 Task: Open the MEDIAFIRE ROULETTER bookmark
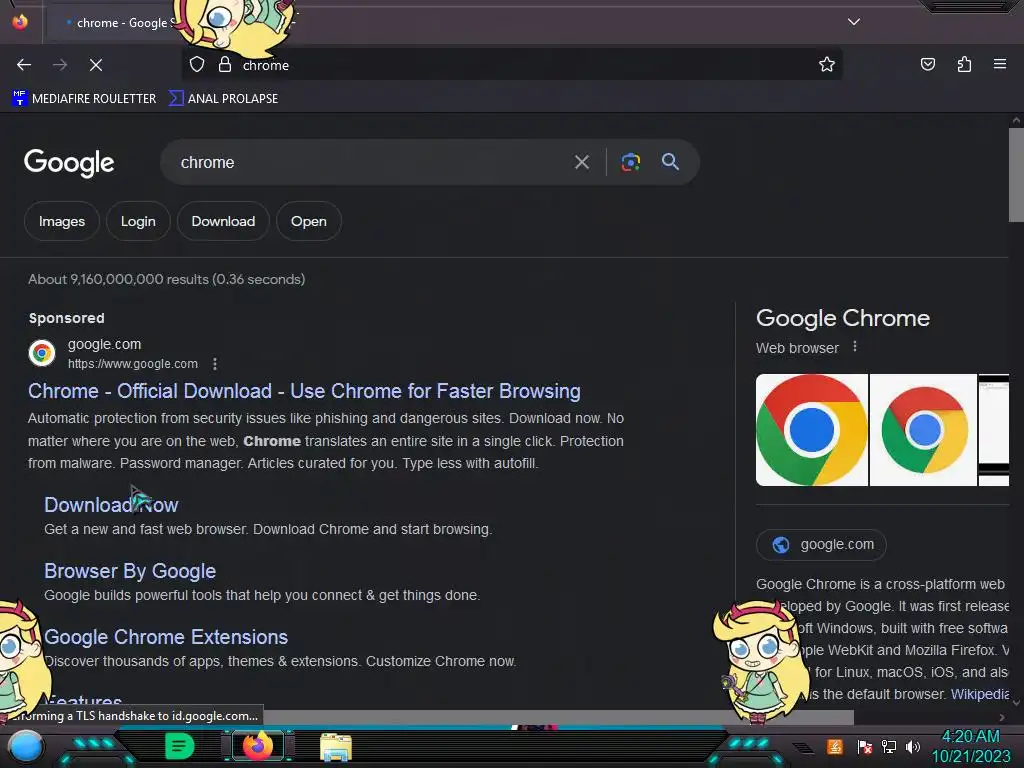tap(84, 99)
